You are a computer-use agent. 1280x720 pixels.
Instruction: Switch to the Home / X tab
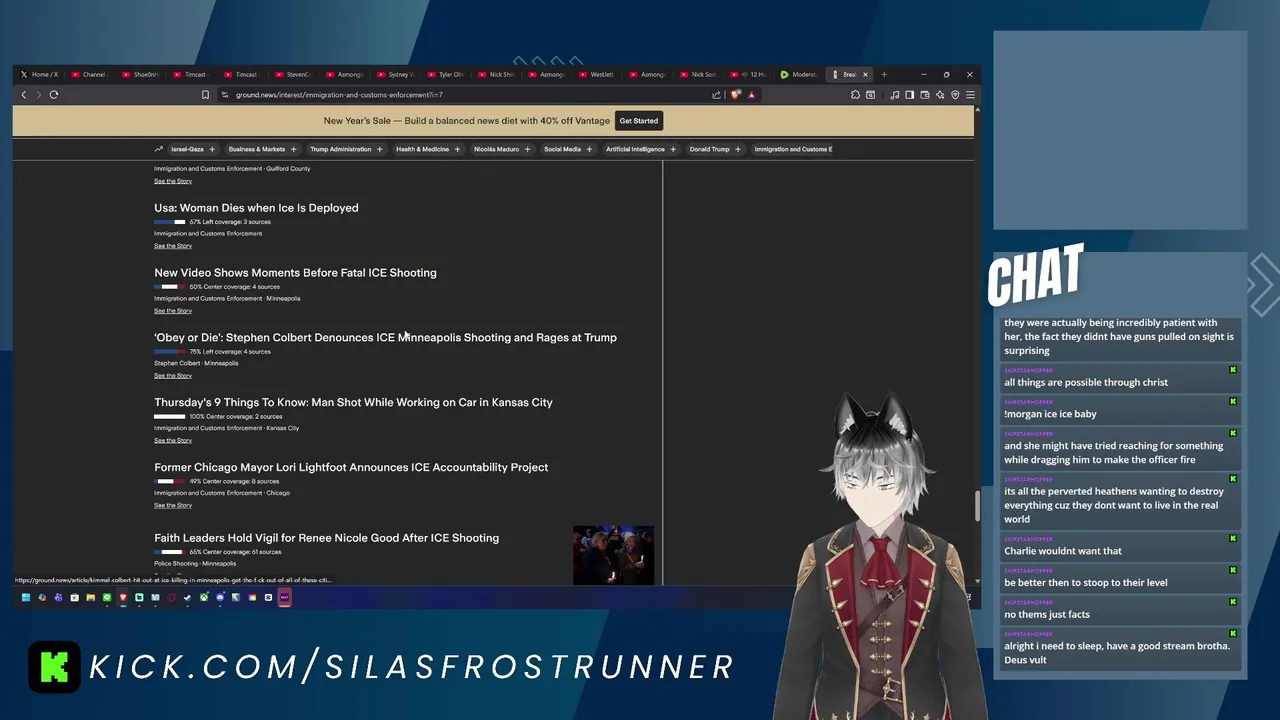[x=40, y=74]
